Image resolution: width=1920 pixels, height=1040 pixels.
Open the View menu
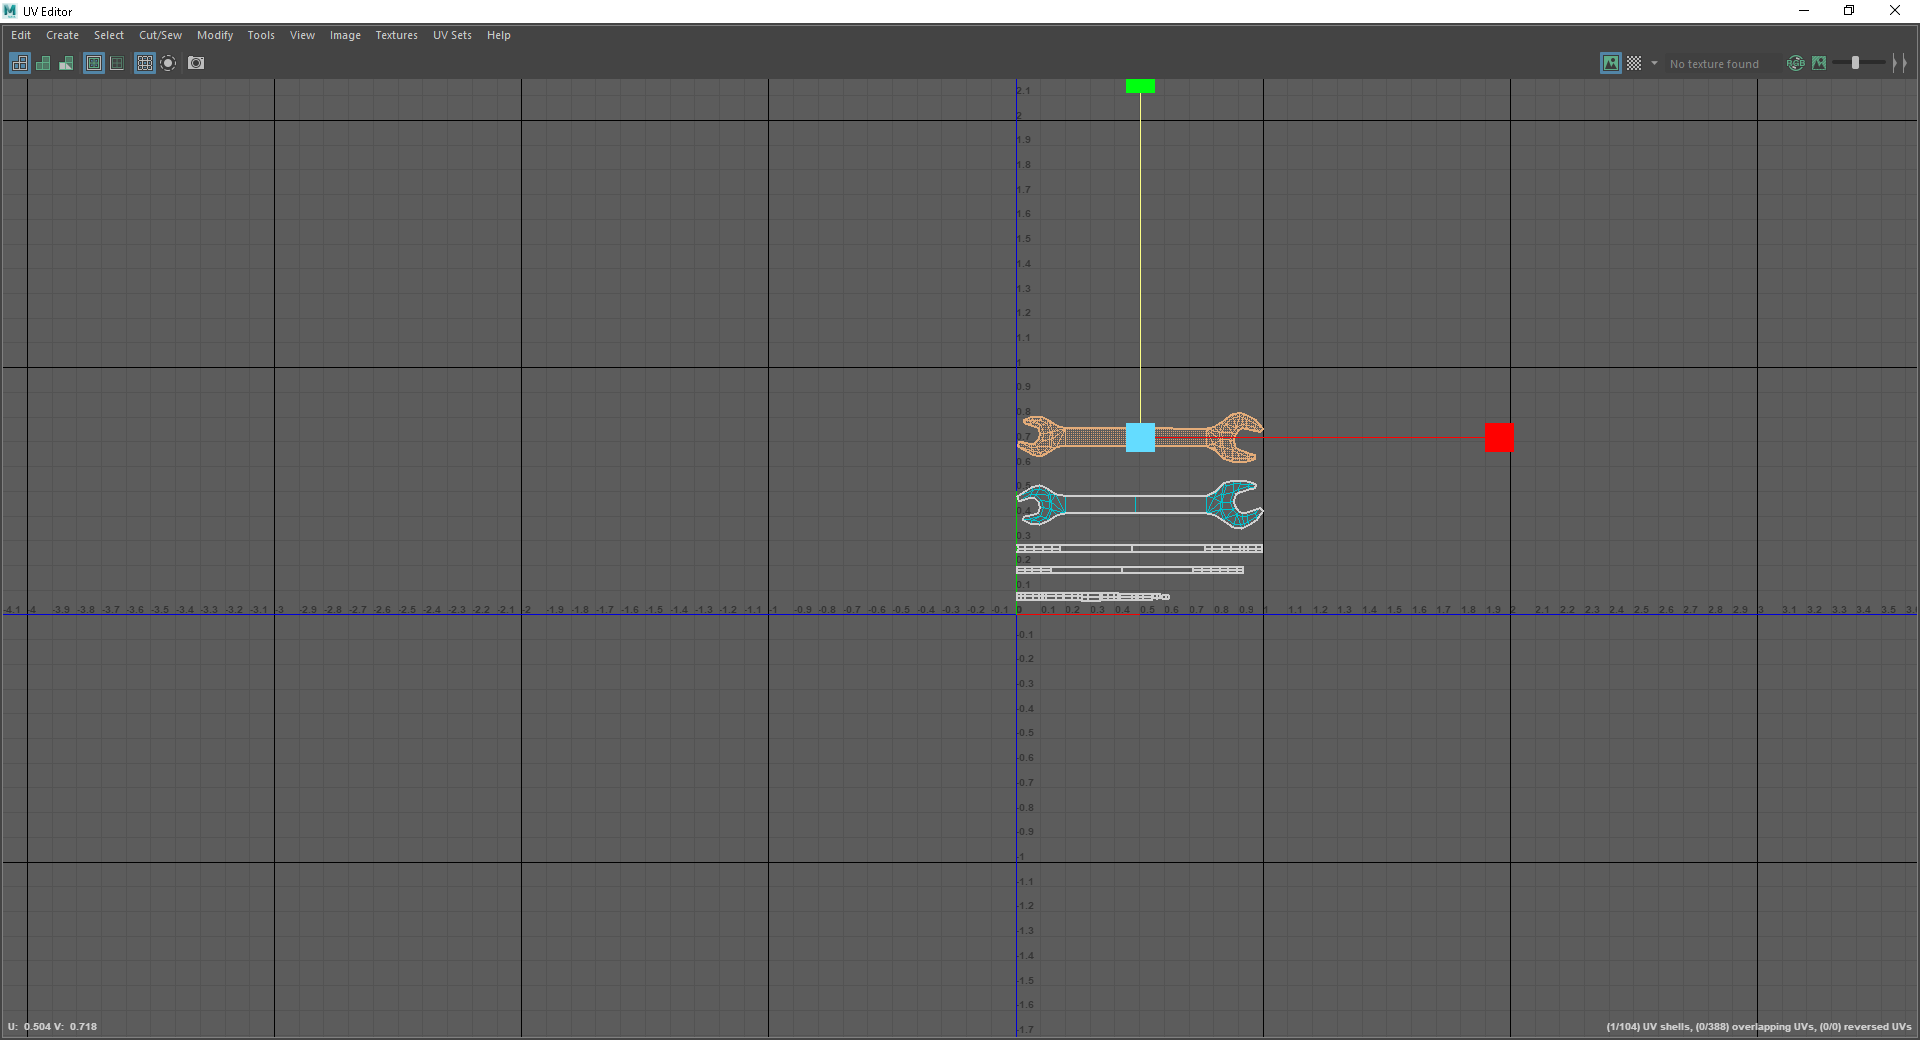(302, 35)
